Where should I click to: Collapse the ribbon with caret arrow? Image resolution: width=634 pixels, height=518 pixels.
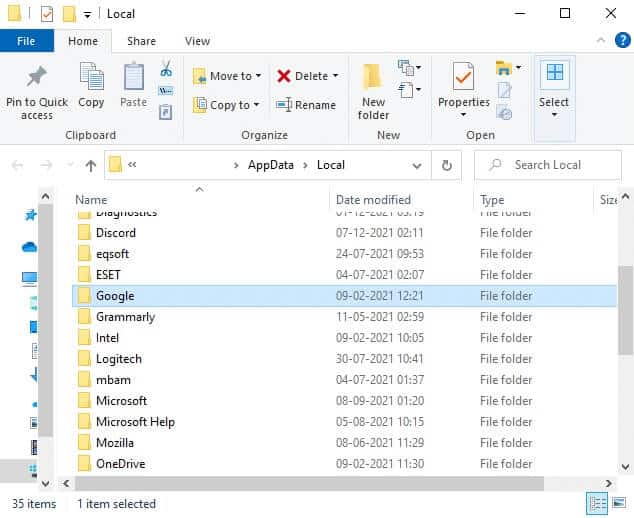coord(601,40)
